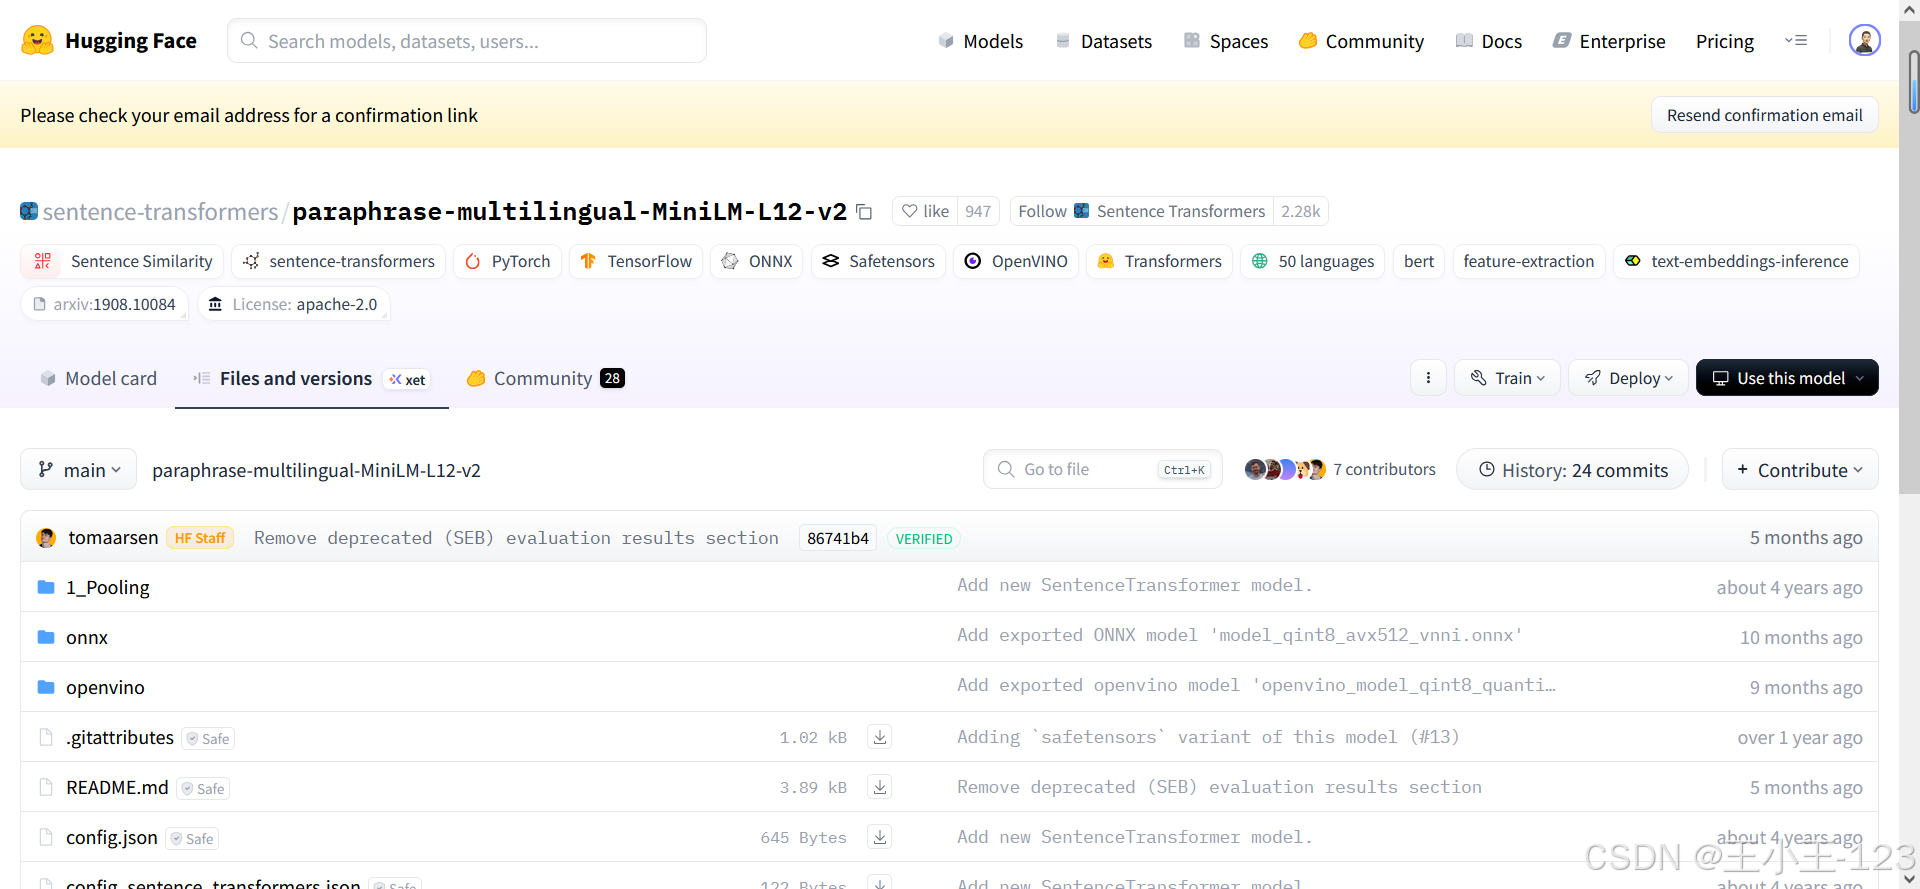Click the sentence-transformers library tag

(338, 261)
